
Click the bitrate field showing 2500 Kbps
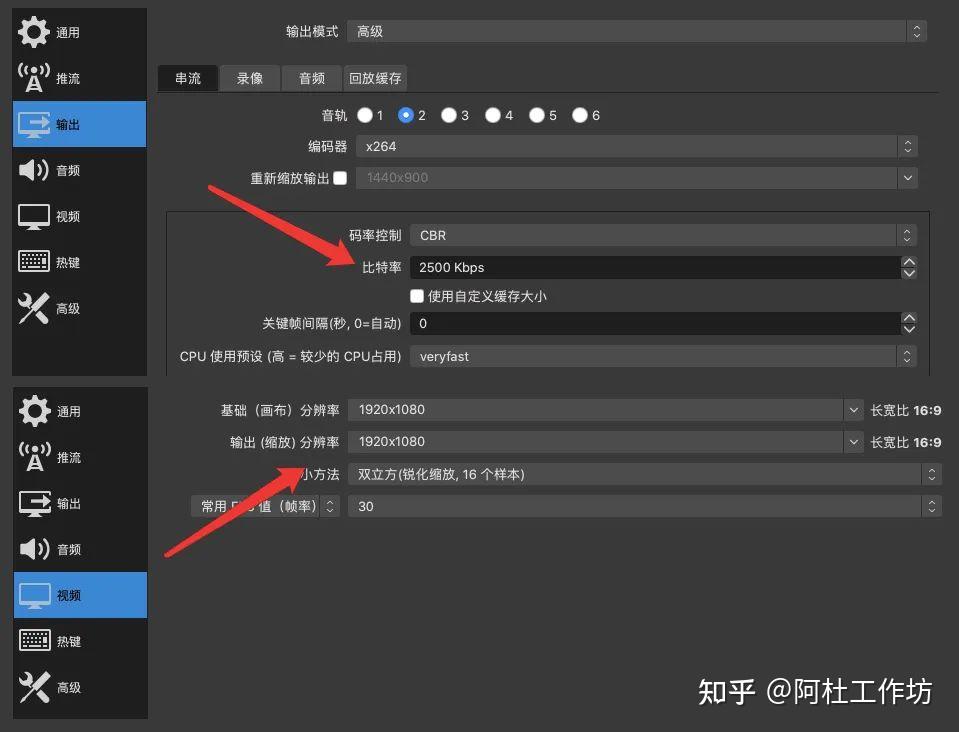pos(655,267)
